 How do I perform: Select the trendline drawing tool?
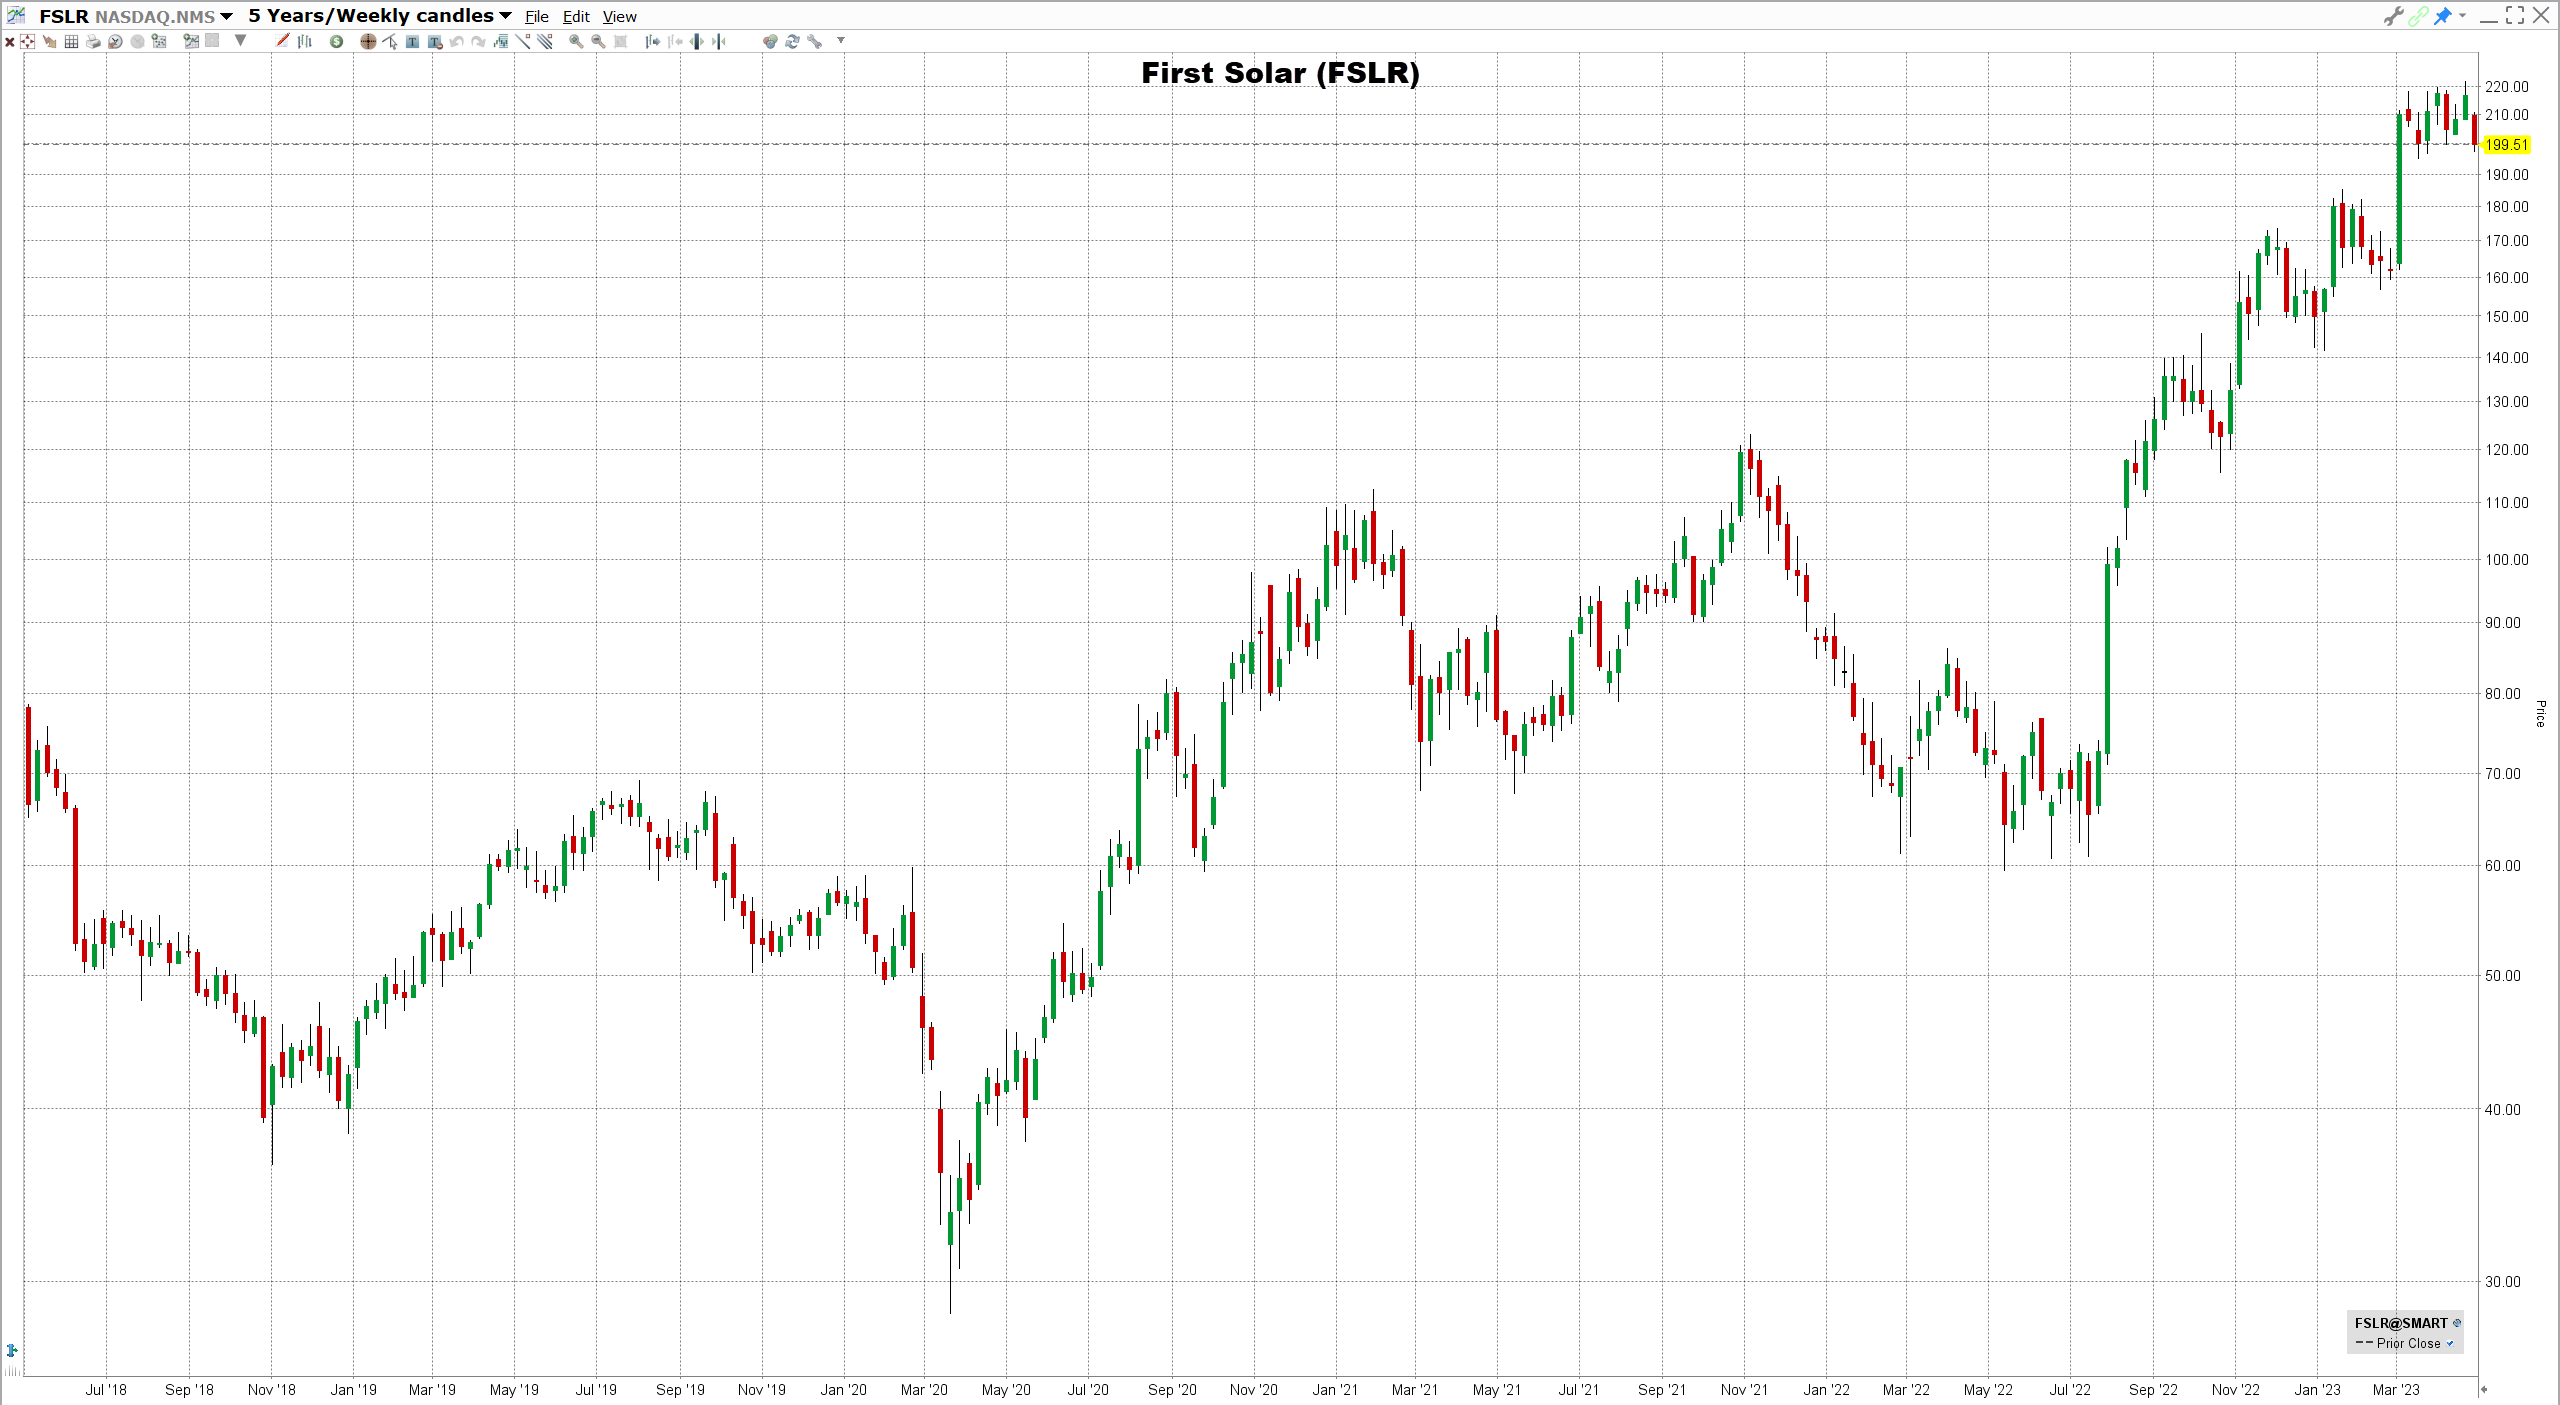(x=523, y=41)
